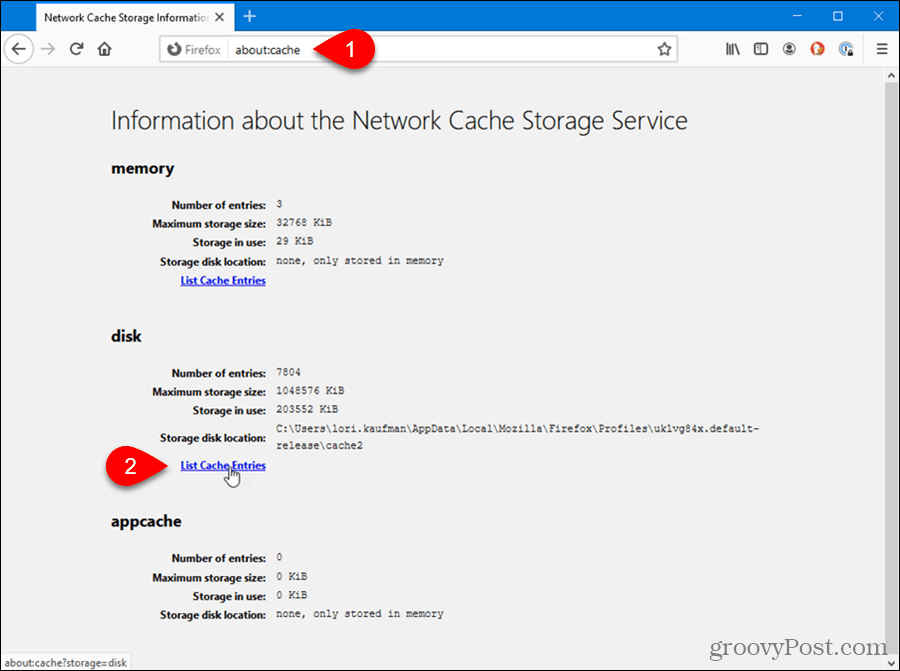Image resolution: width=900 pixels, height=671 pixels.
Task: Open the hamburger application menu
Action: coord(882,49)
